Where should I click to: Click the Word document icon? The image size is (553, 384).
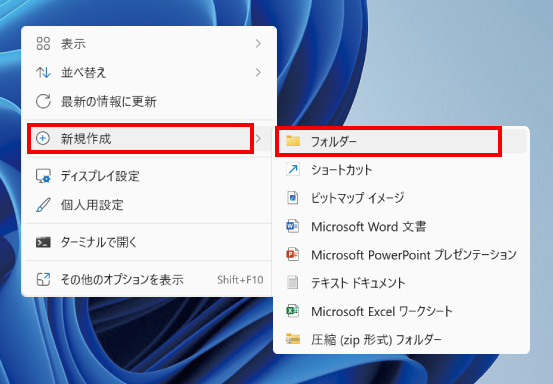click(292, 226)
